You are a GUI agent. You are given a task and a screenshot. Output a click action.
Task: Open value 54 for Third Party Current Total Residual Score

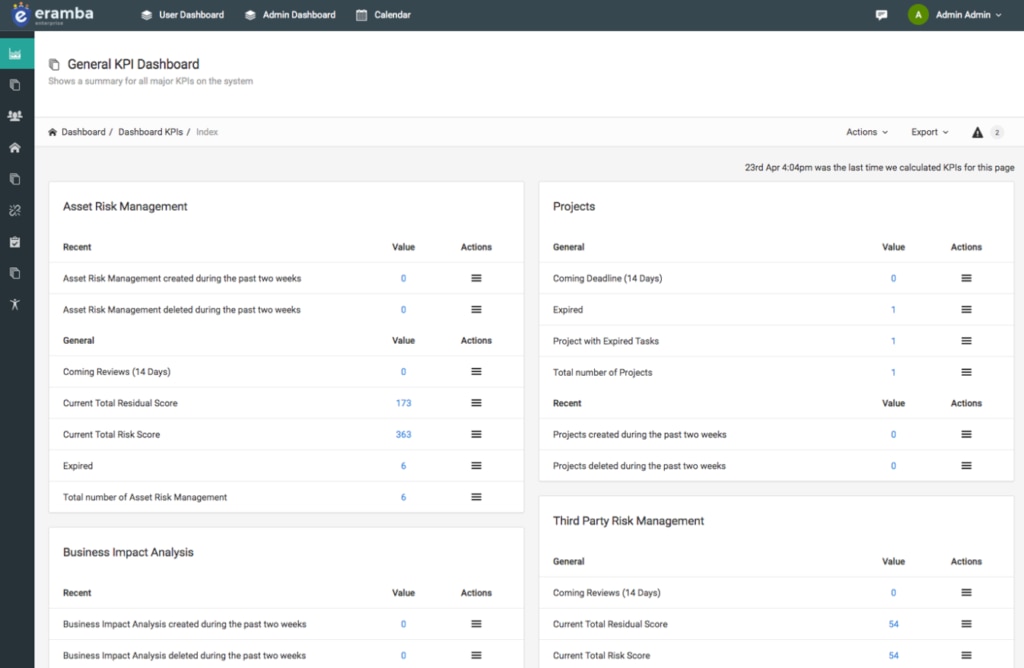pyautogui.click(x=893, y=624)
